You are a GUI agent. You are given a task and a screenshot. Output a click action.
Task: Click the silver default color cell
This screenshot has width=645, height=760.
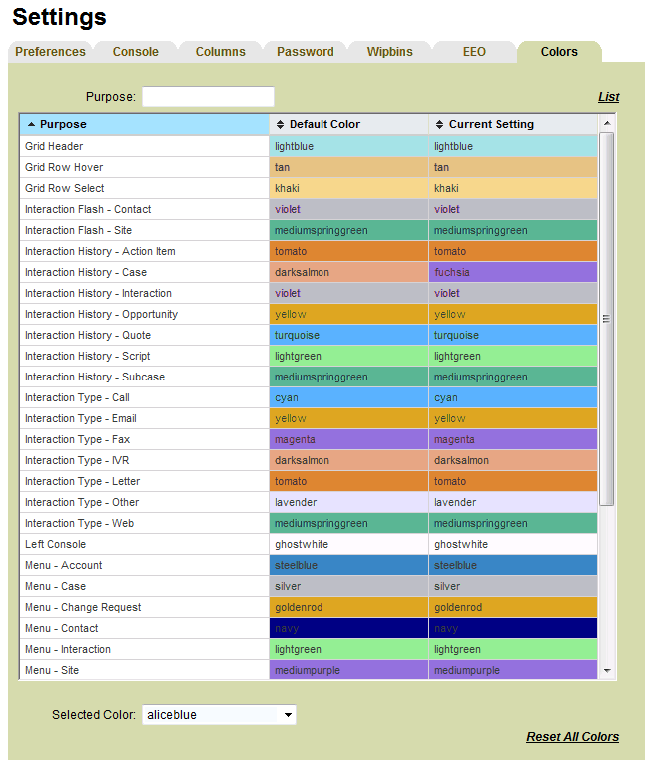tap(349, 586)
